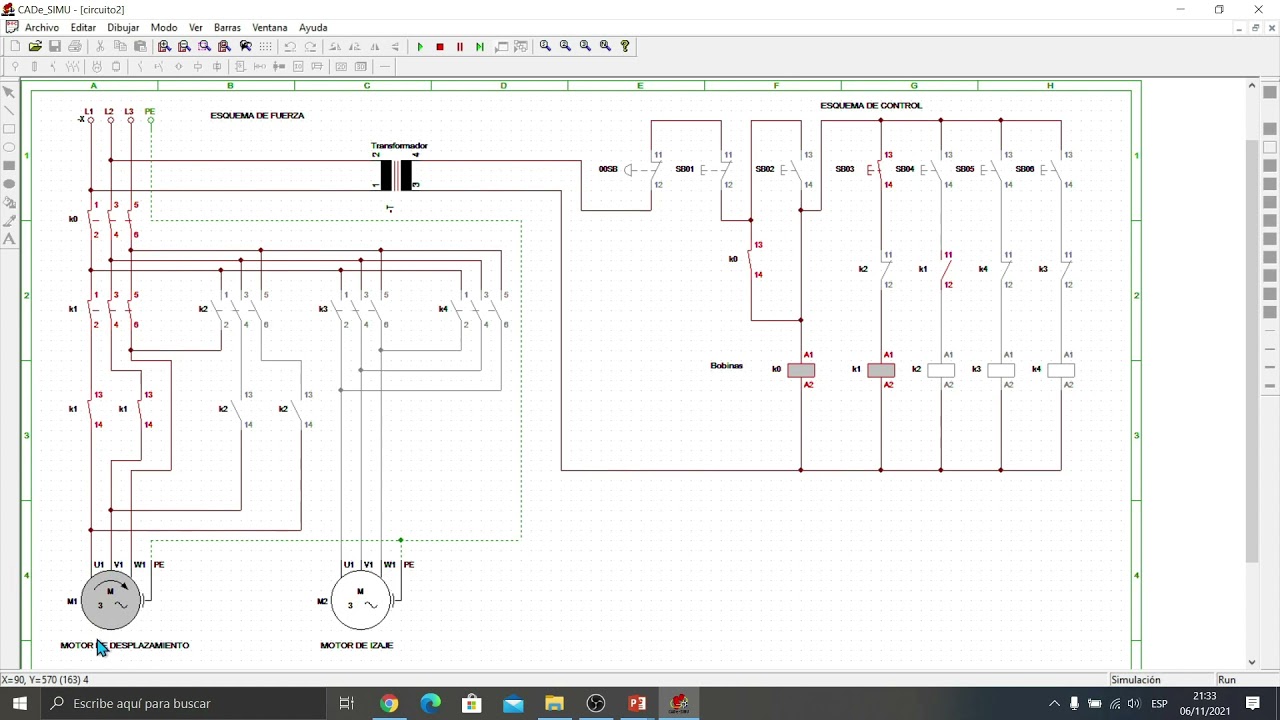Select the arrow pointer tool
Viewport: 1280px width, 720px height.
(x=9, y=92)
